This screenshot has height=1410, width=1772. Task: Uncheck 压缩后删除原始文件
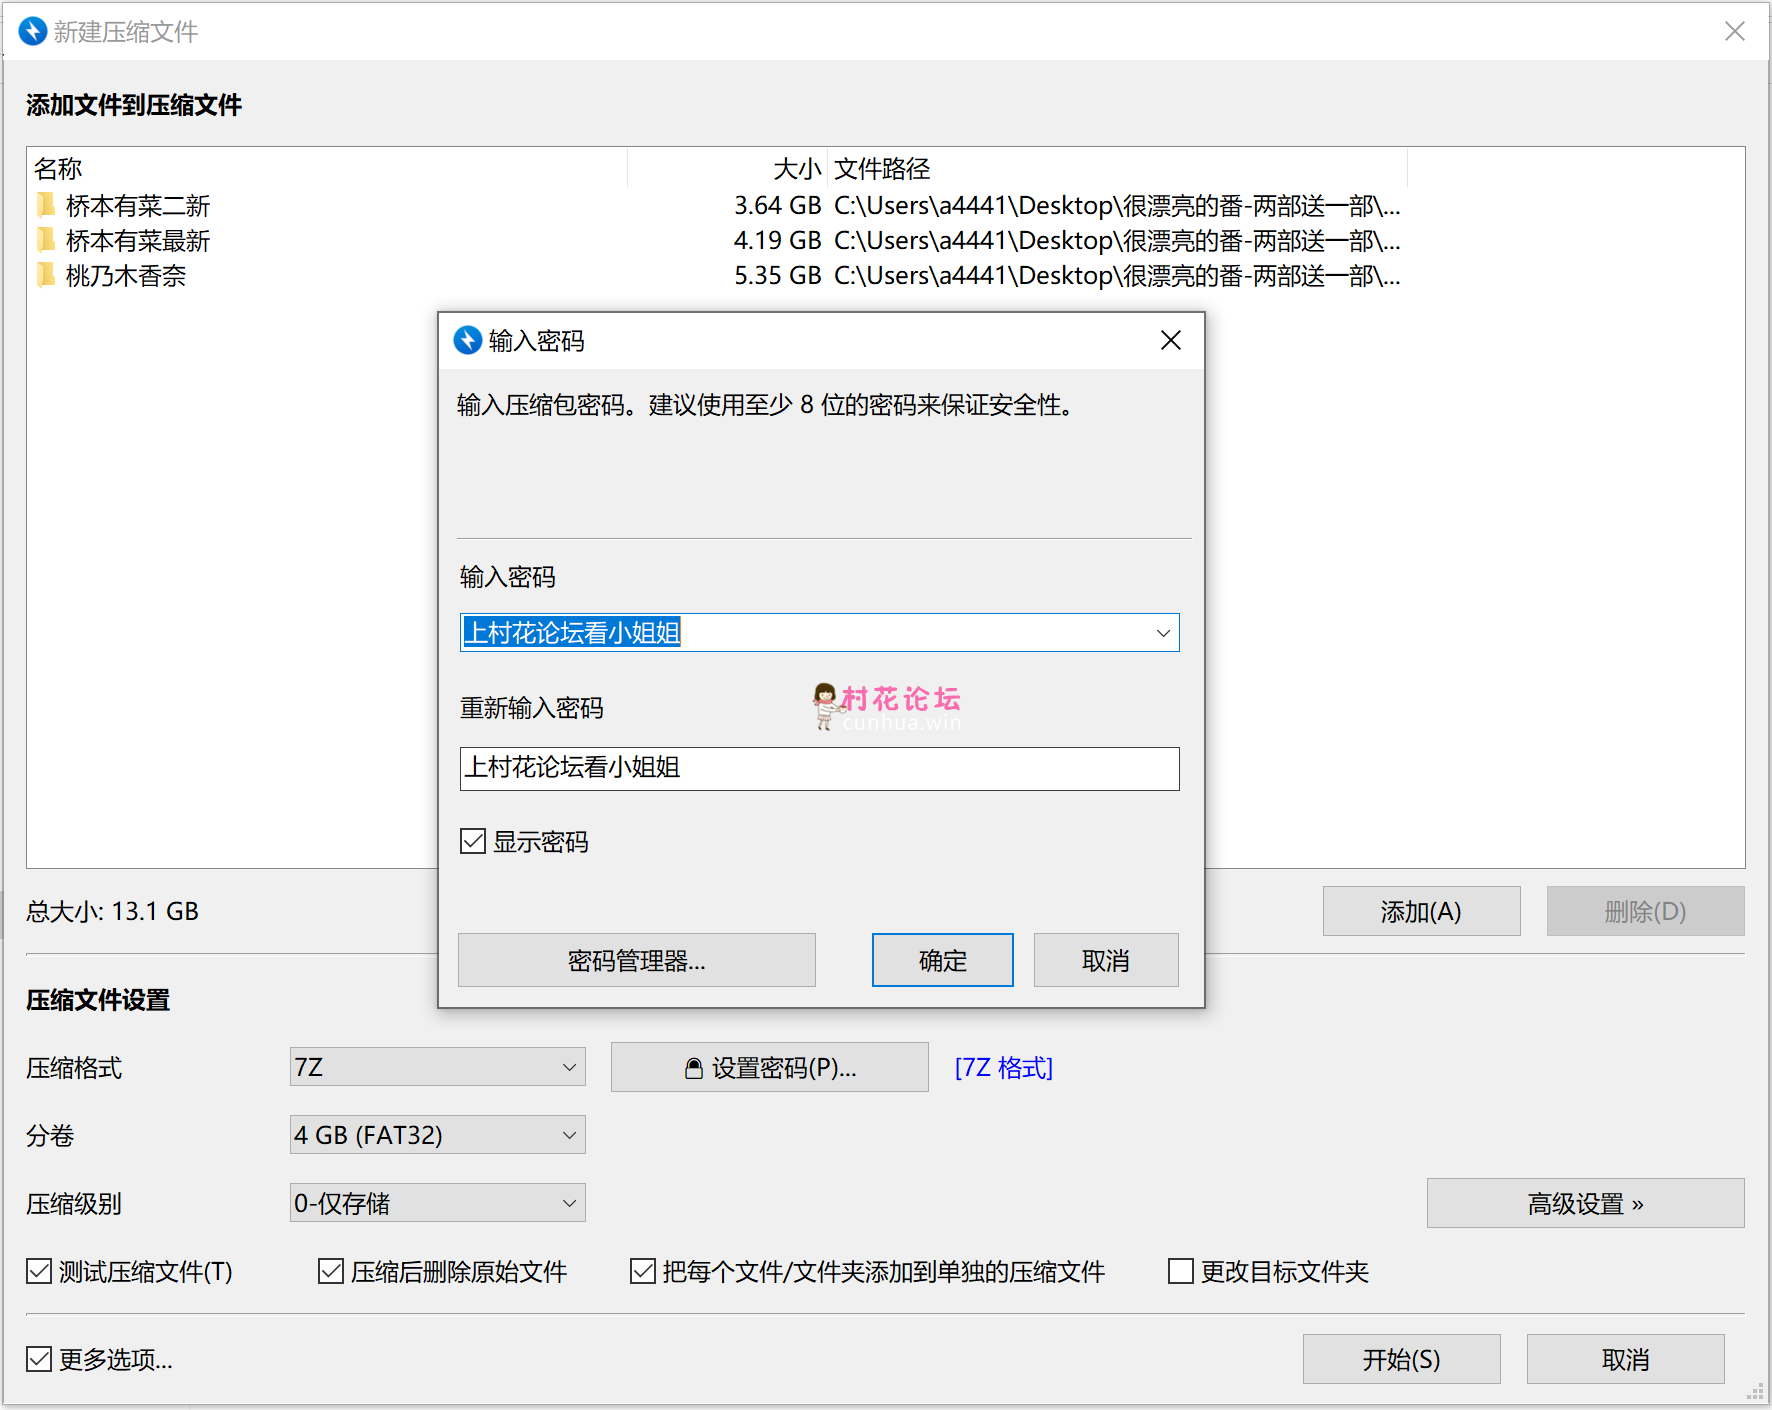point(331,1271)
